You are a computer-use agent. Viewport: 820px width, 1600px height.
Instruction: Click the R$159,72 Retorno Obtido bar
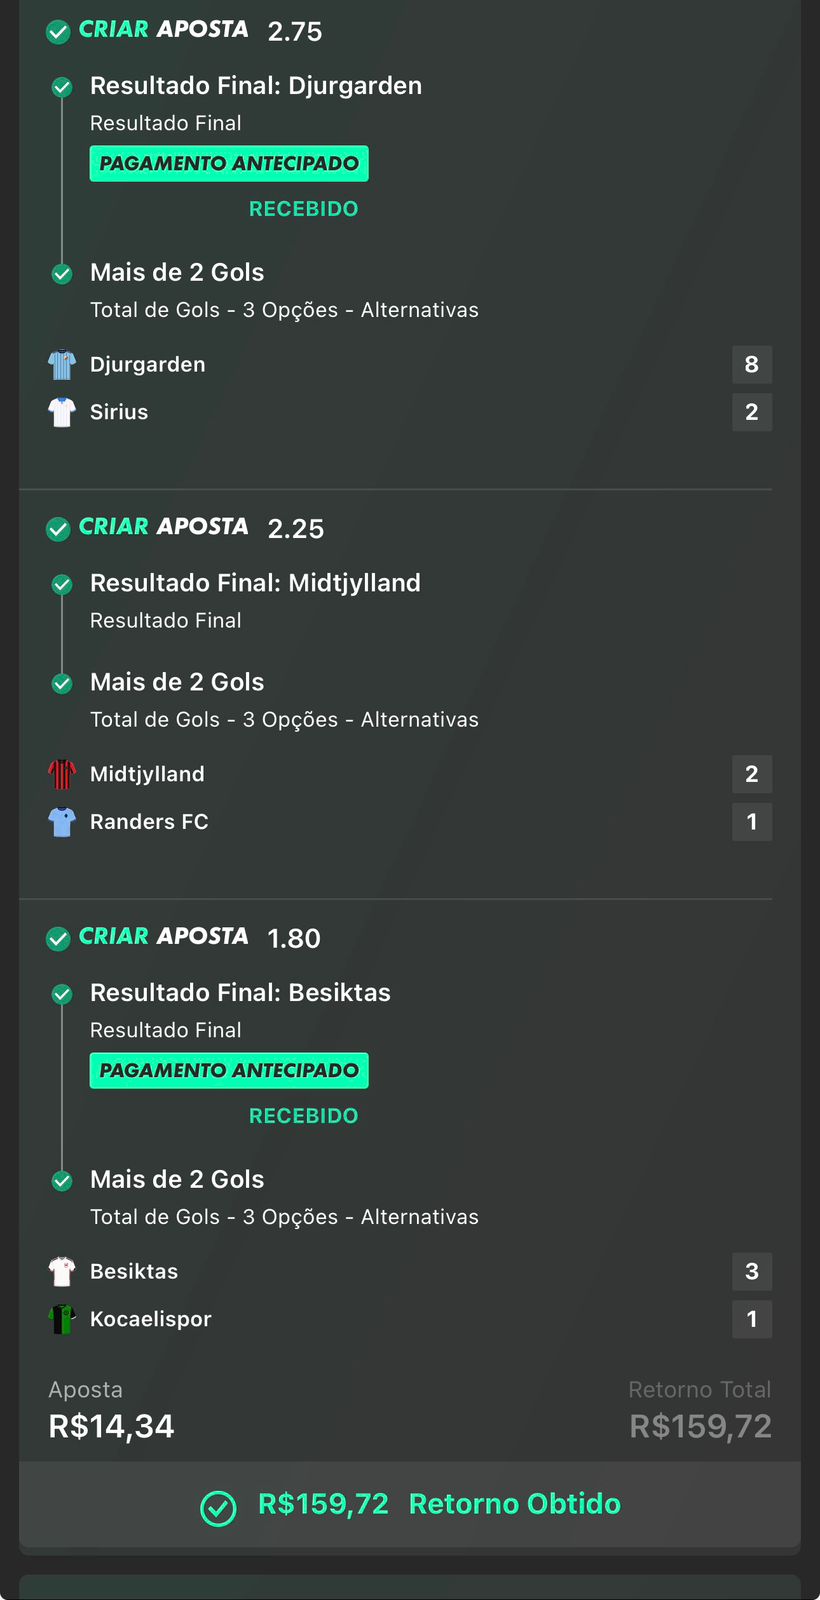pyautogui.click(x=410, y=1505)
